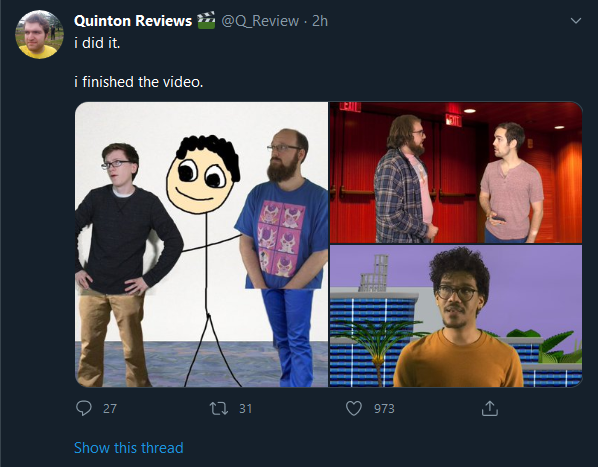
Task: Click the reply speech bubble icon
Action: point(84,408)
